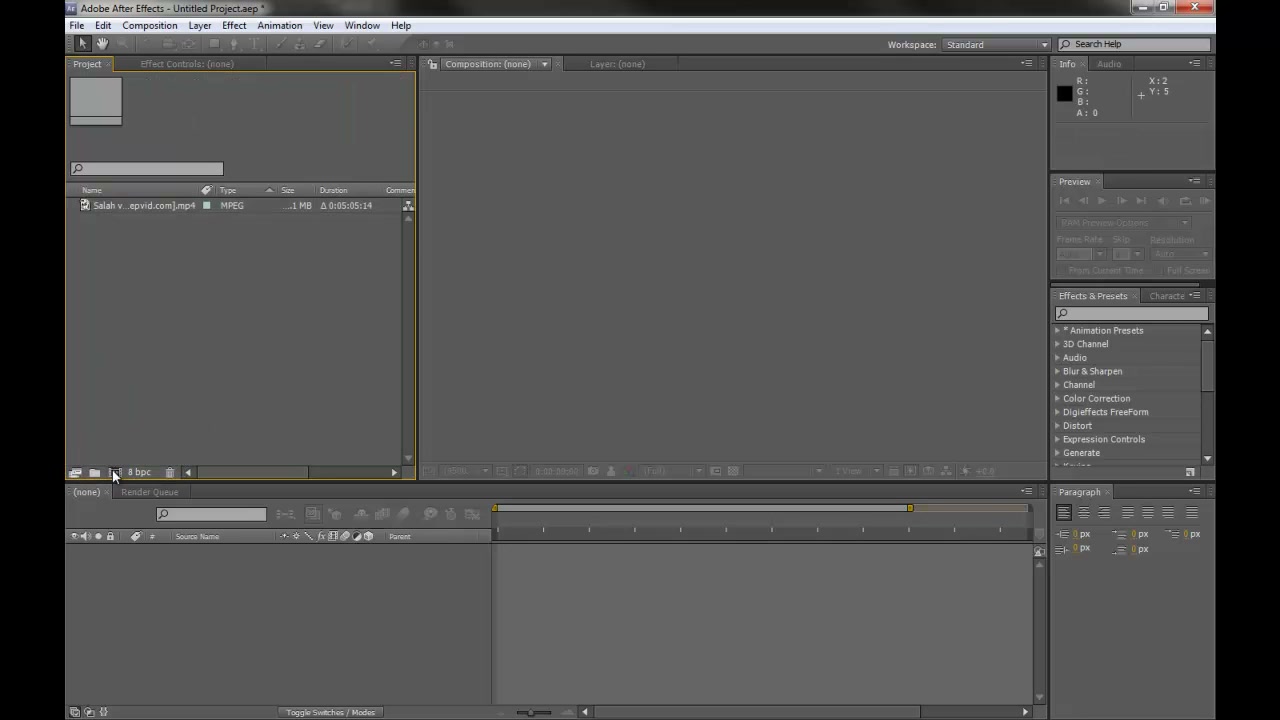1280x720 pixels.
Task: Open Effects & Presets panel menu
Action: (x=1194, y=296)
